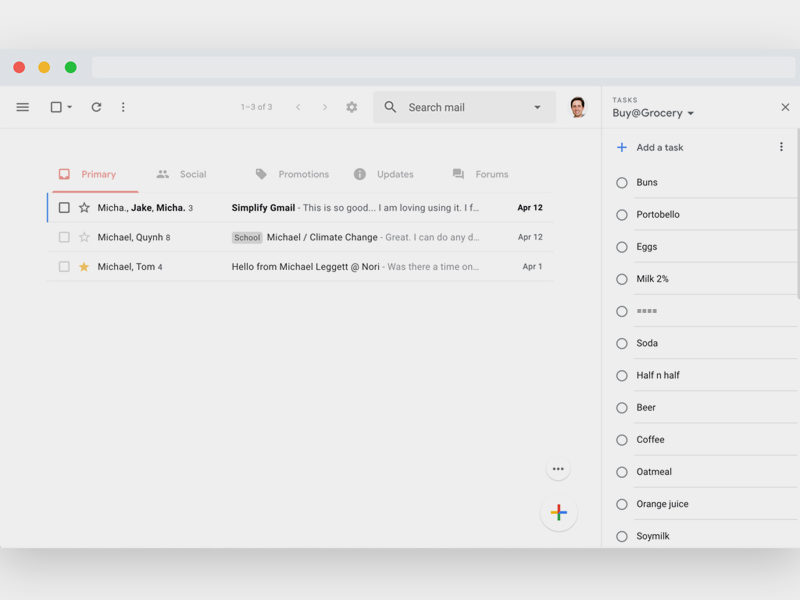Open the user profile avatar
Screen dimensions: 800x600
[x=577, y=107]
